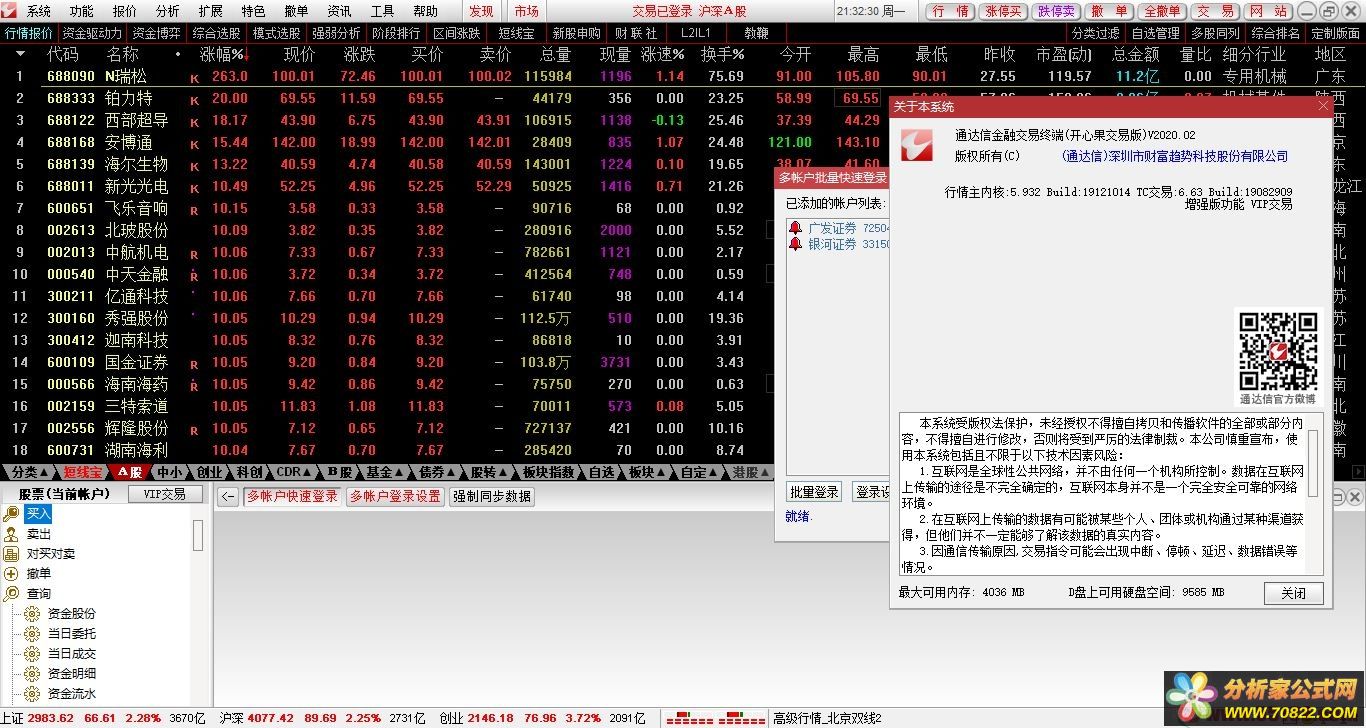Select the 买入 tree item
1366x728 pixels.
tap(38, 513)
